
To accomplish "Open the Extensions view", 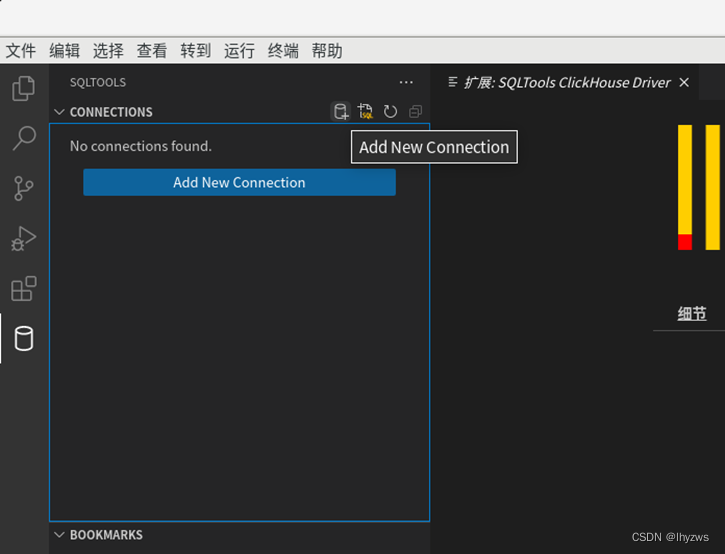I will pyautogui.click(x=24, y=289).
